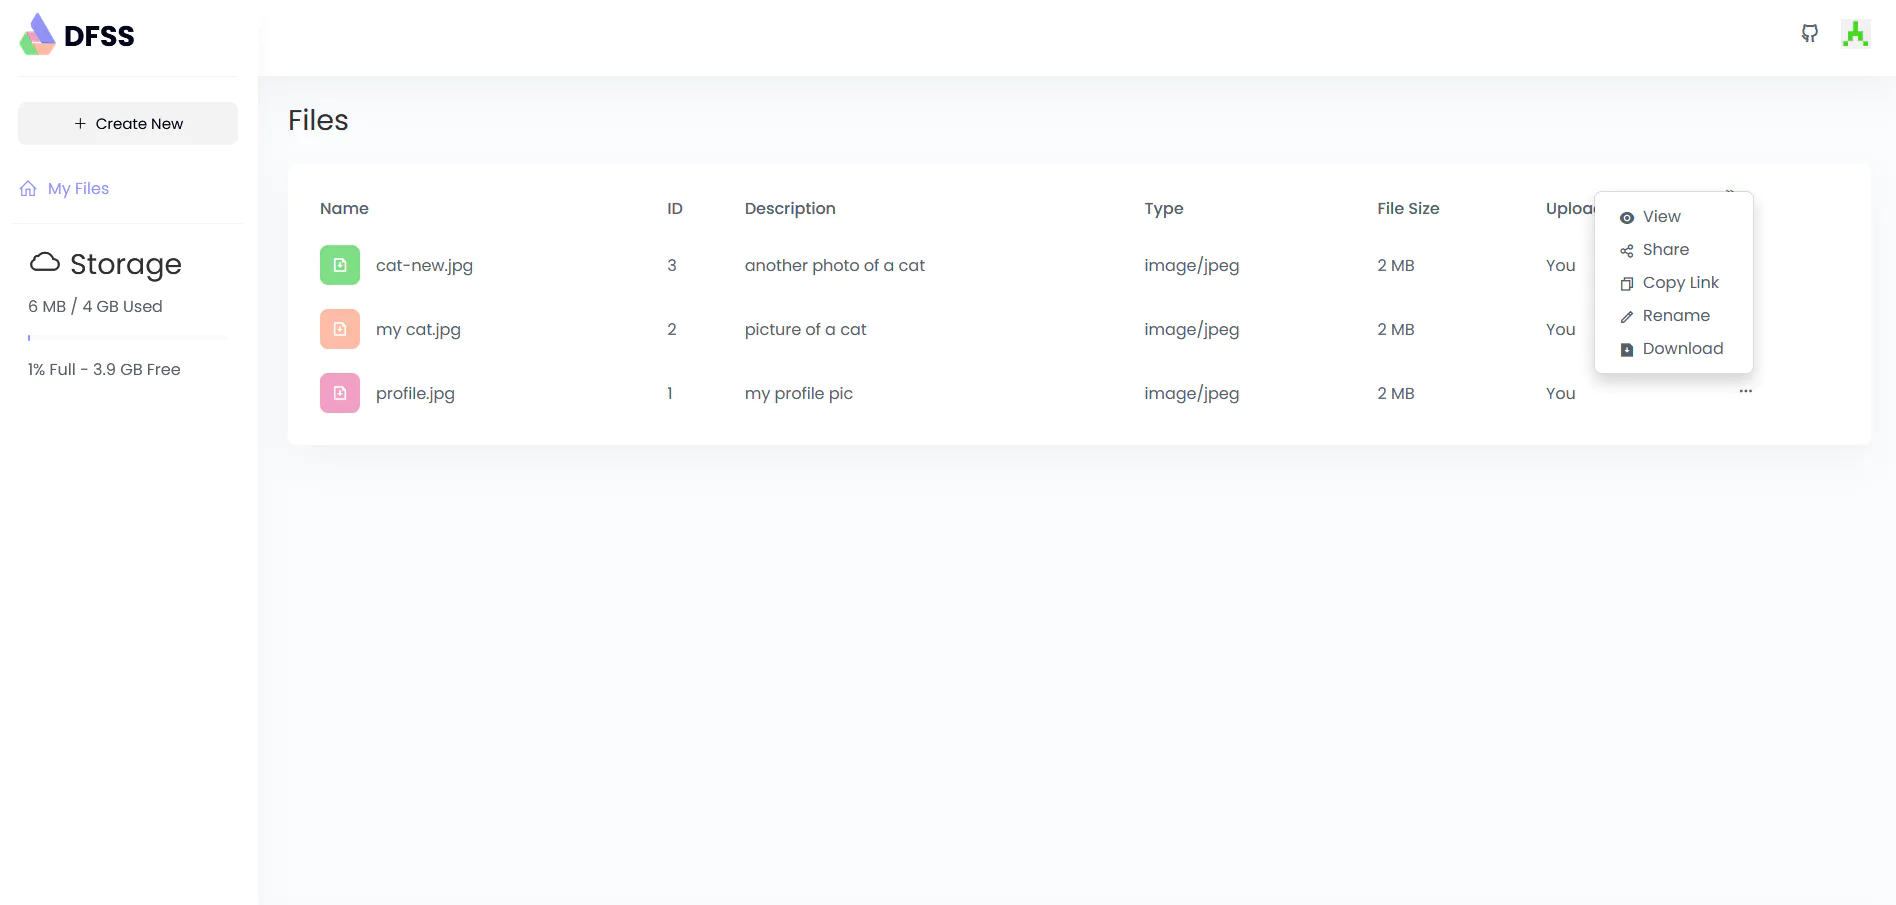Viewport: 1896px width, 905px height.
Task: Go to My Files in the sidebar
Action: point(78,189)
